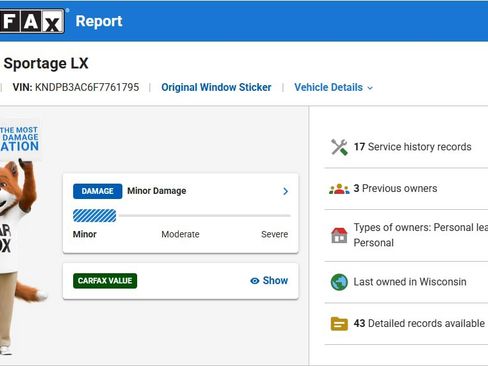
Task: Click the Severe severity label
Action: click(x=275, y=234)
